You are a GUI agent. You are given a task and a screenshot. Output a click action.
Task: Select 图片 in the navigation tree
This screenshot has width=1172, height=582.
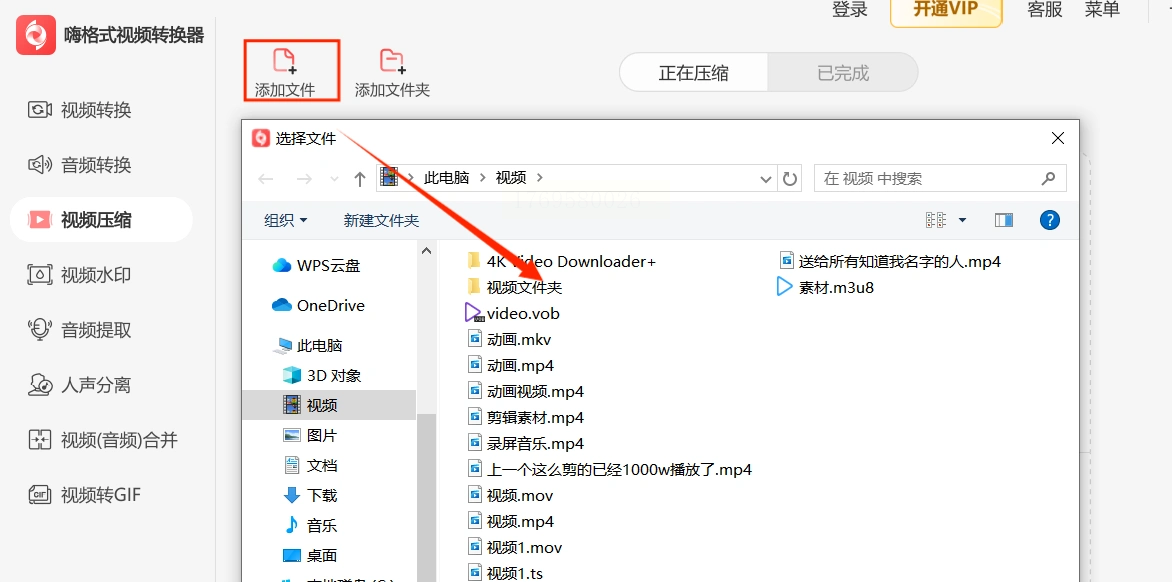coord(309,436)
